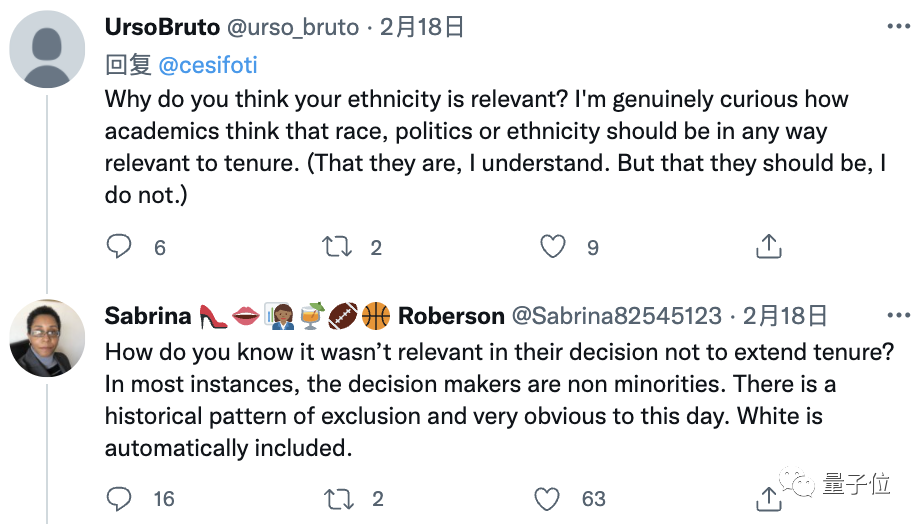This screenshot has height=524, width=920.
Task: Share UrsoBruto's tweet
Action: click(768, 246)
